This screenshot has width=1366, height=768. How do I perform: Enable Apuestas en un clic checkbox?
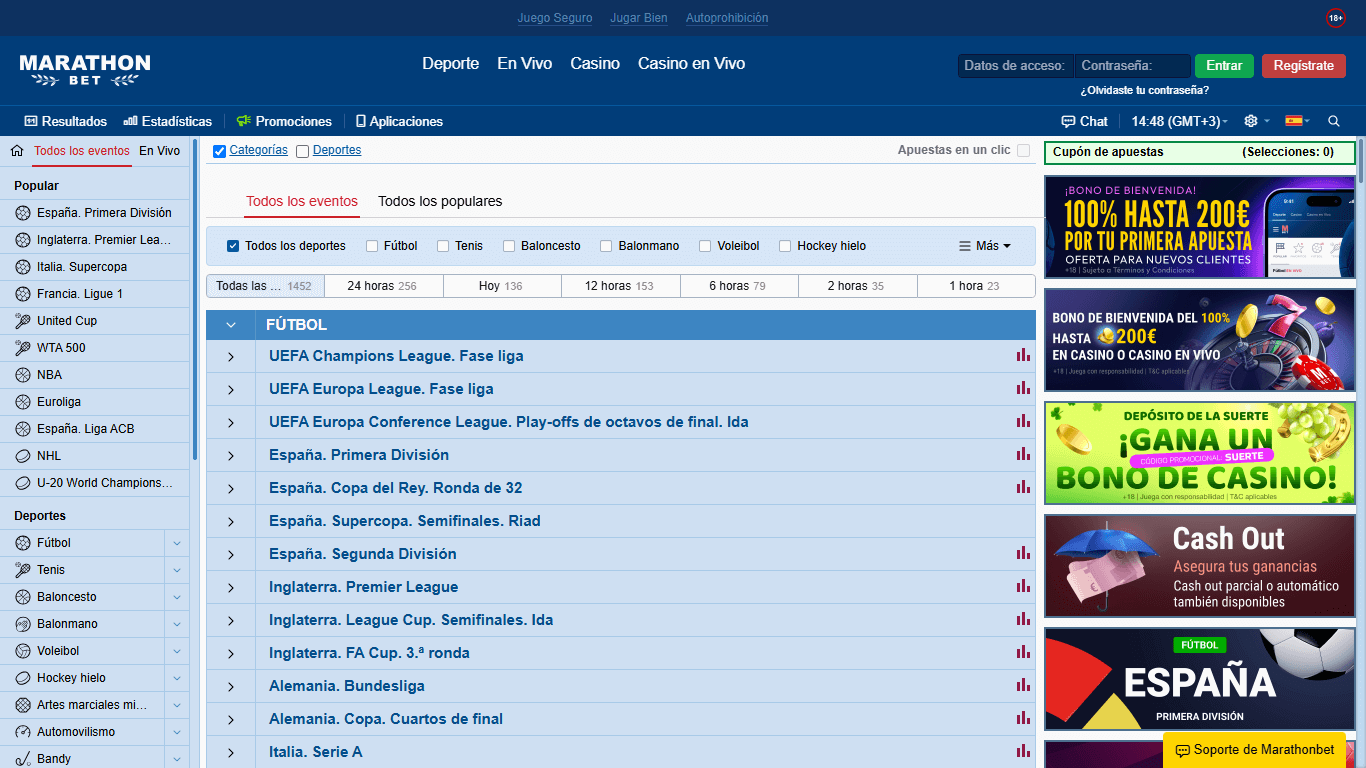[1023, 150]
